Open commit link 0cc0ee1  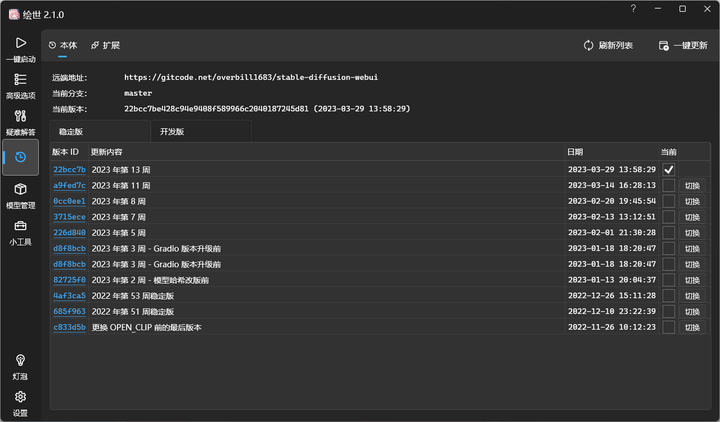69,201
